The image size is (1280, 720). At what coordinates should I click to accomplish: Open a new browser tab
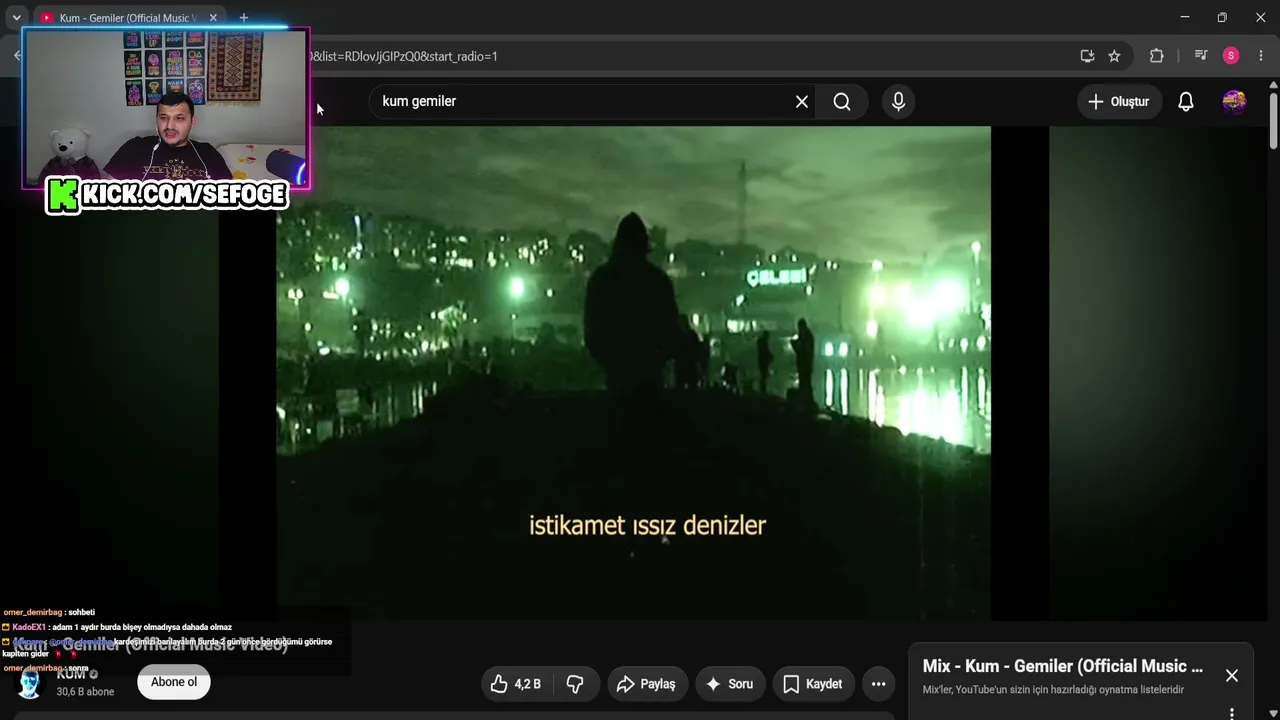tap(243, 17)
